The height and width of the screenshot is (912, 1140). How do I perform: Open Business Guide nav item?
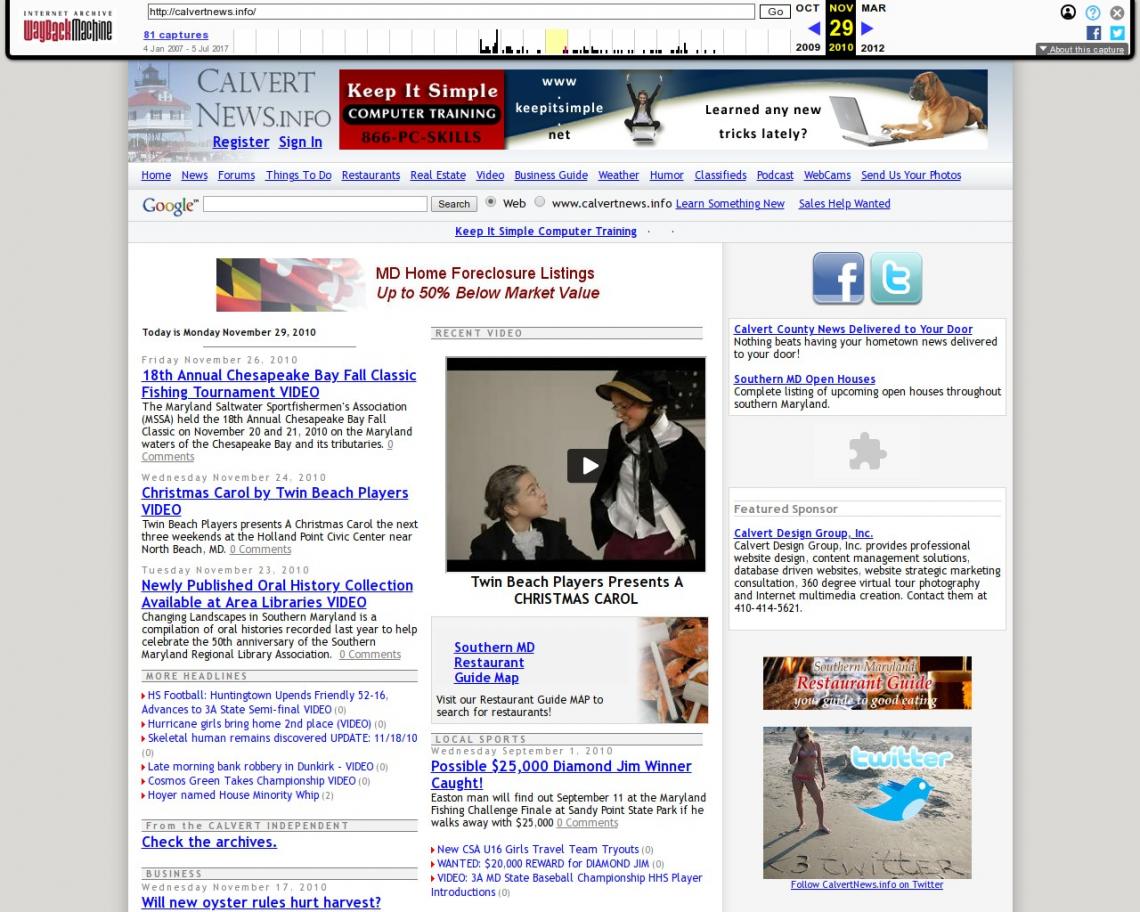tap(551, 175)
